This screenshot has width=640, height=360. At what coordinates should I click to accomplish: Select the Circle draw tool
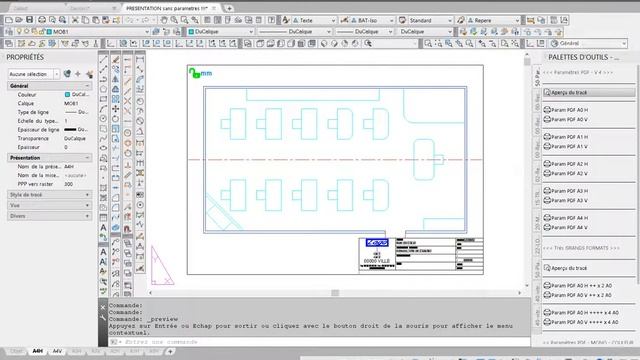tap(103, 119)
